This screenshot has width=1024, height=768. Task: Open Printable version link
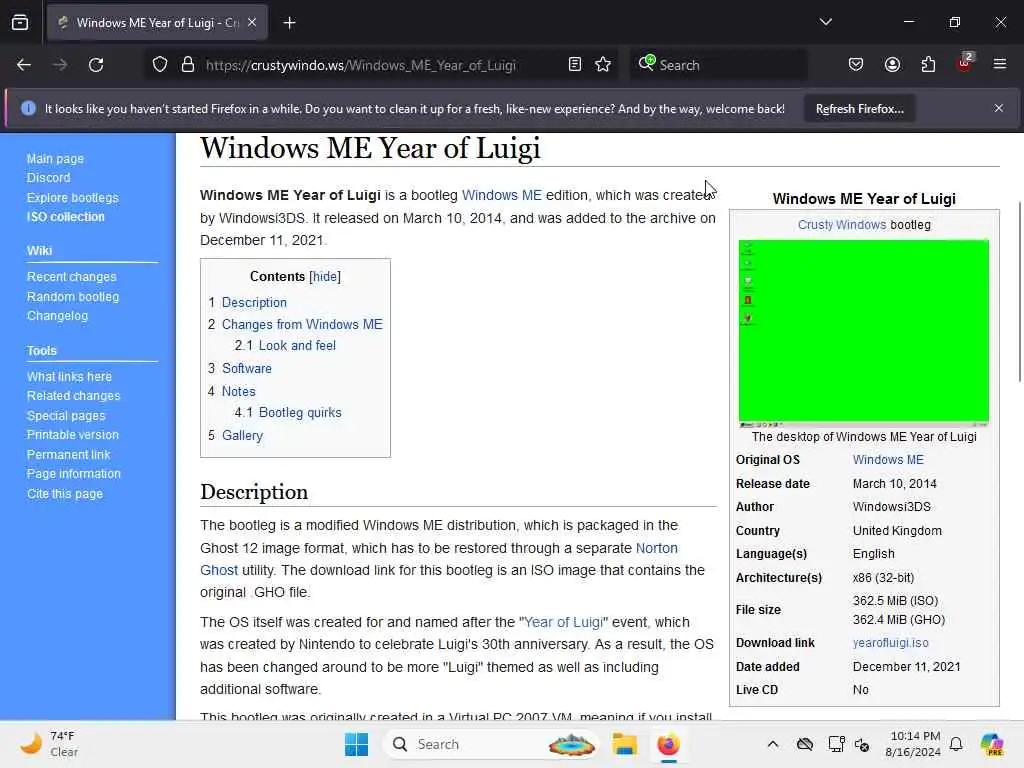pyautogui.click(x=72, y=435)
